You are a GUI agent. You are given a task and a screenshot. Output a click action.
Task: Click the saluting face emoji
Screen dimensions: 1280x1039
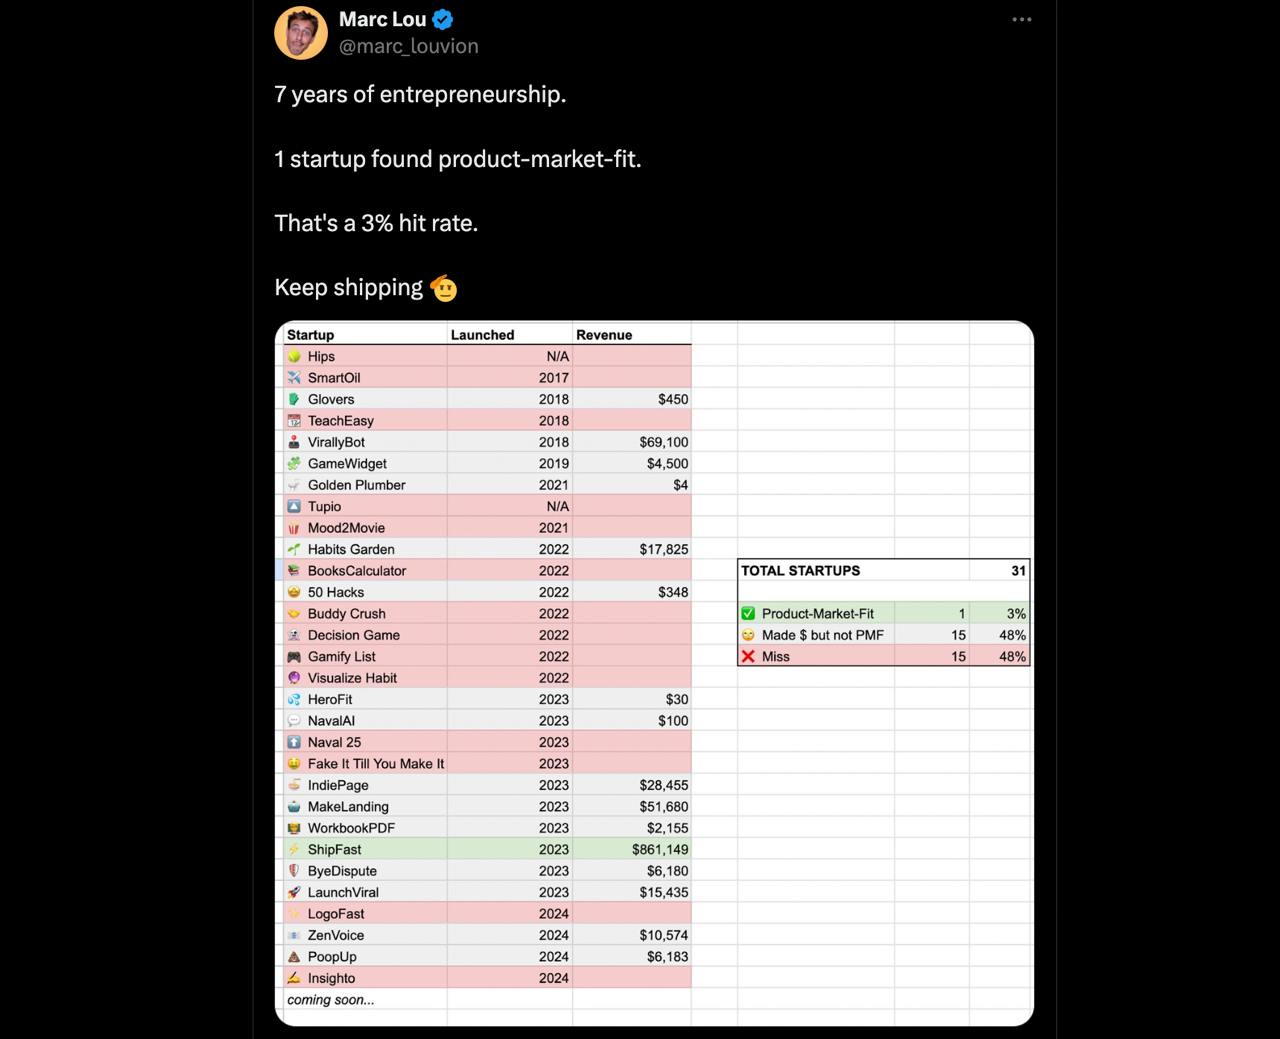[444, 288]
